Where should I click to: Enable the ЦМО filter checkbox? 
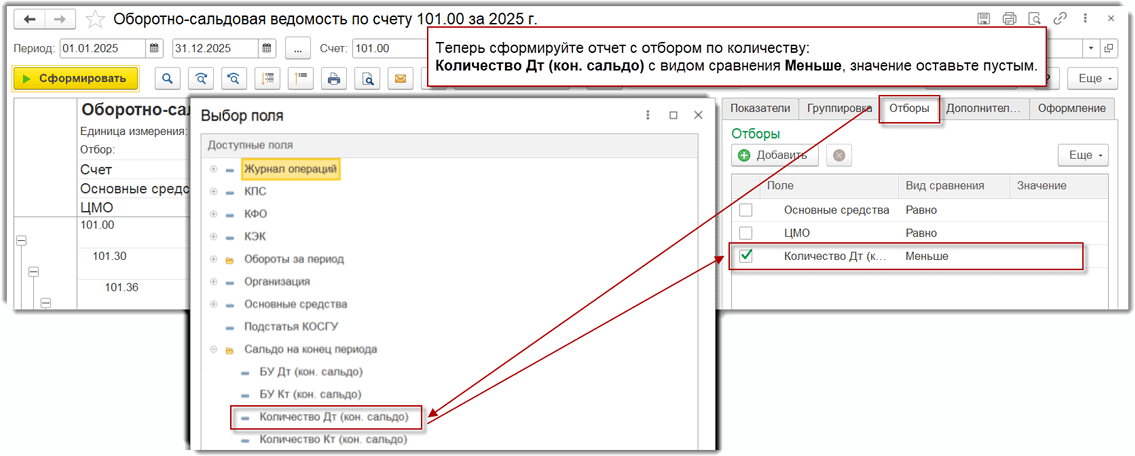745,233
